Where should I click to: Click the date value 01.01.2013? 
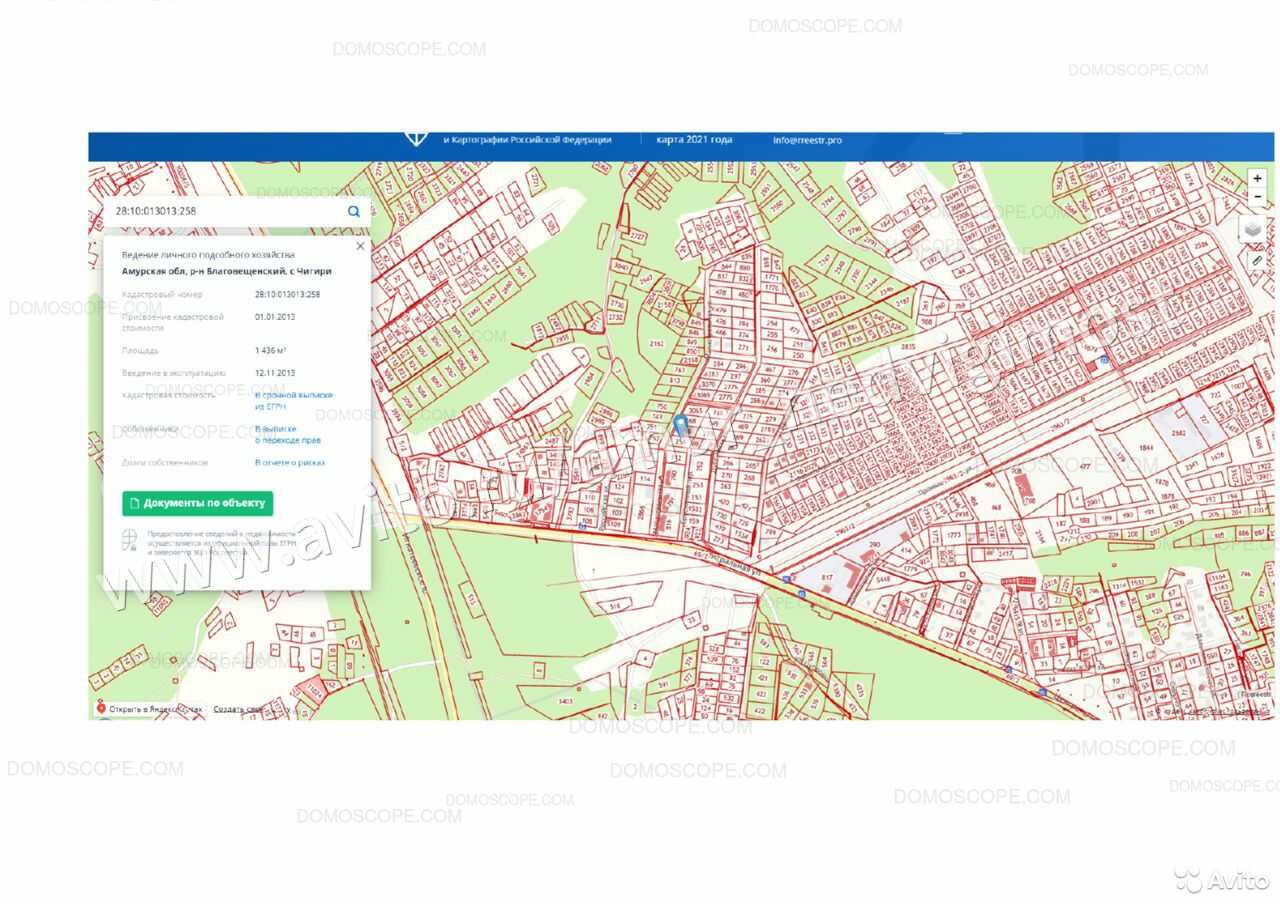[275, 317]
